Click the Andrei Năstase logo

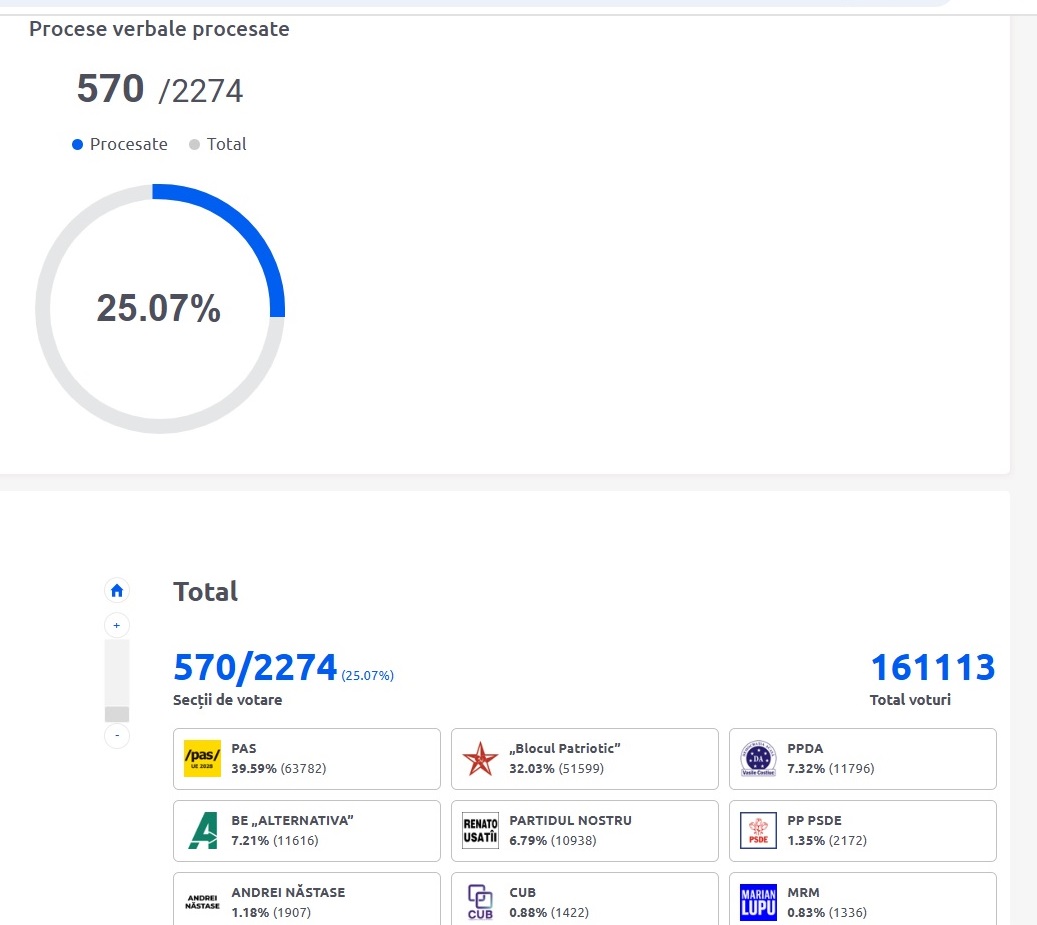click(x=202, y=902)
